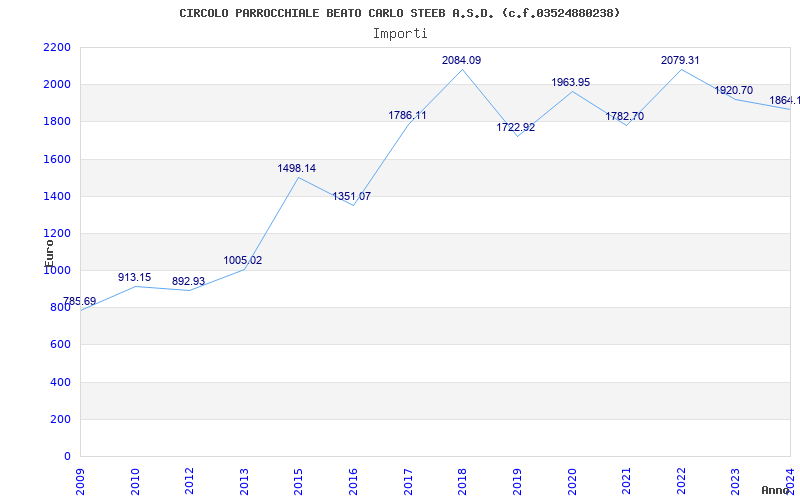Click the 2010 year axis label
800x500 pixels.
pyautogui.click(x=135, y=481)
